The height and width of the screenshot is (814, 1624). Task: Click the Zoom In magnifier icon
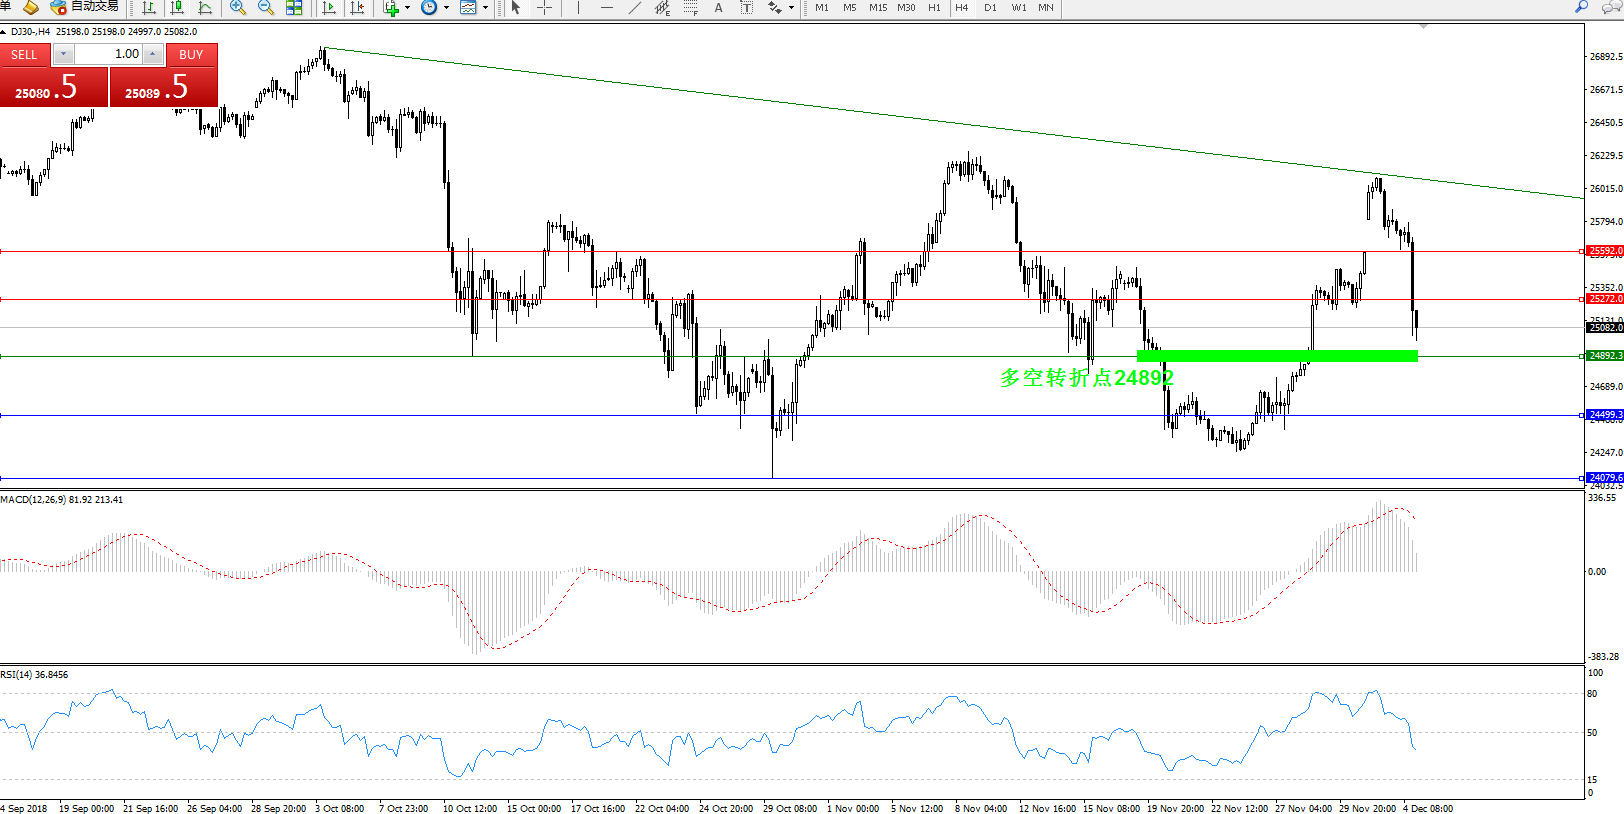[x=237, y=8]
